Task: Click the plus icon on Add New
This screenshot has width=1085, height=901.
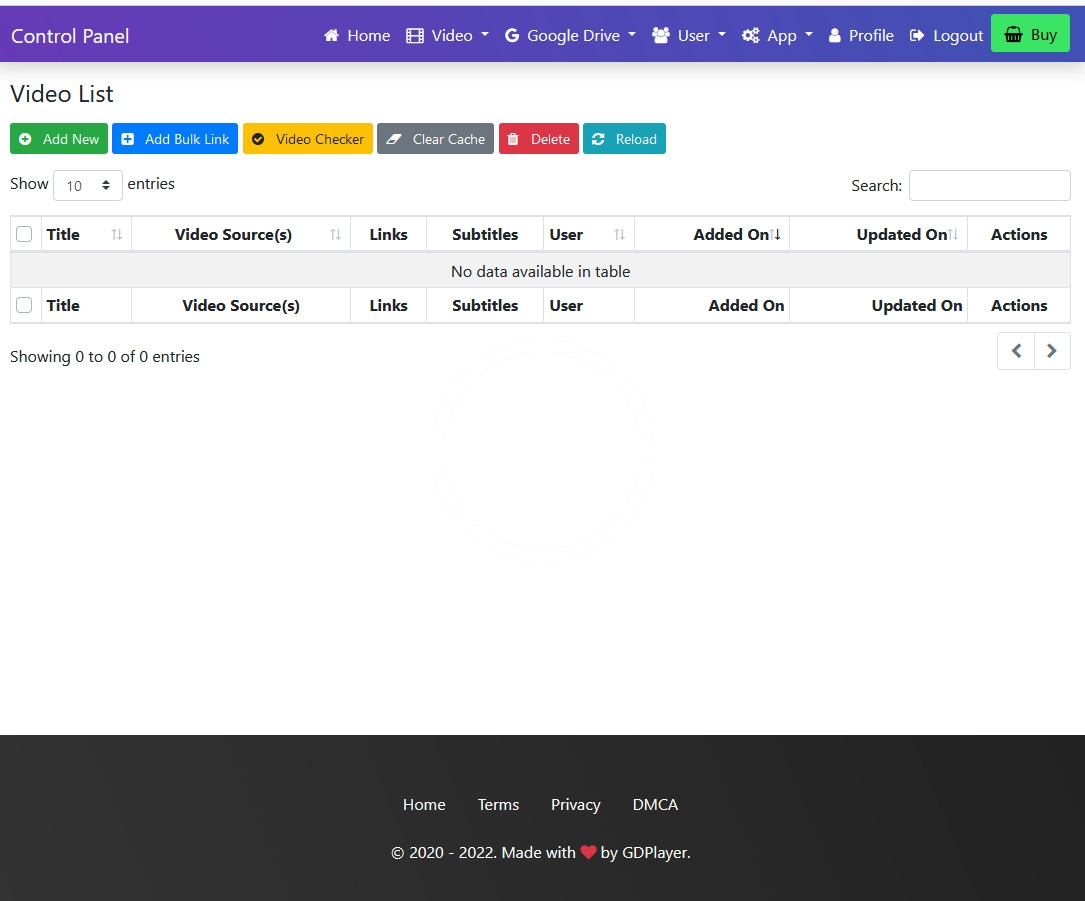Action: pyautogui.click(x=25, y=139)
